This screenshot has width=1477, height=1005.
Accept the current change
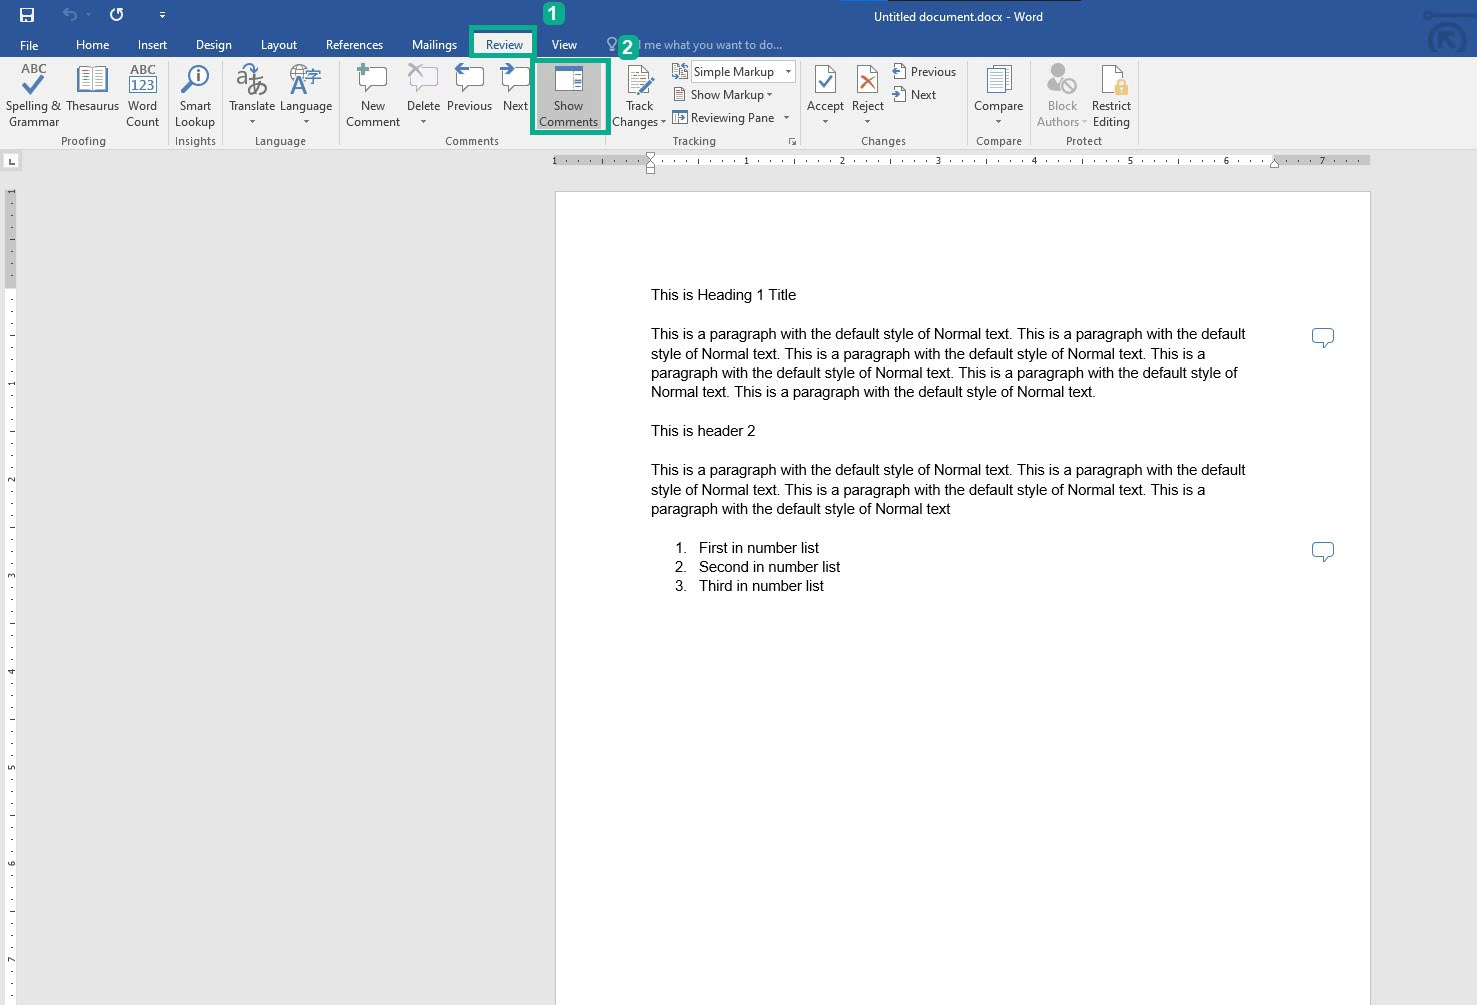pyautogui.click(x=824, y=95)
